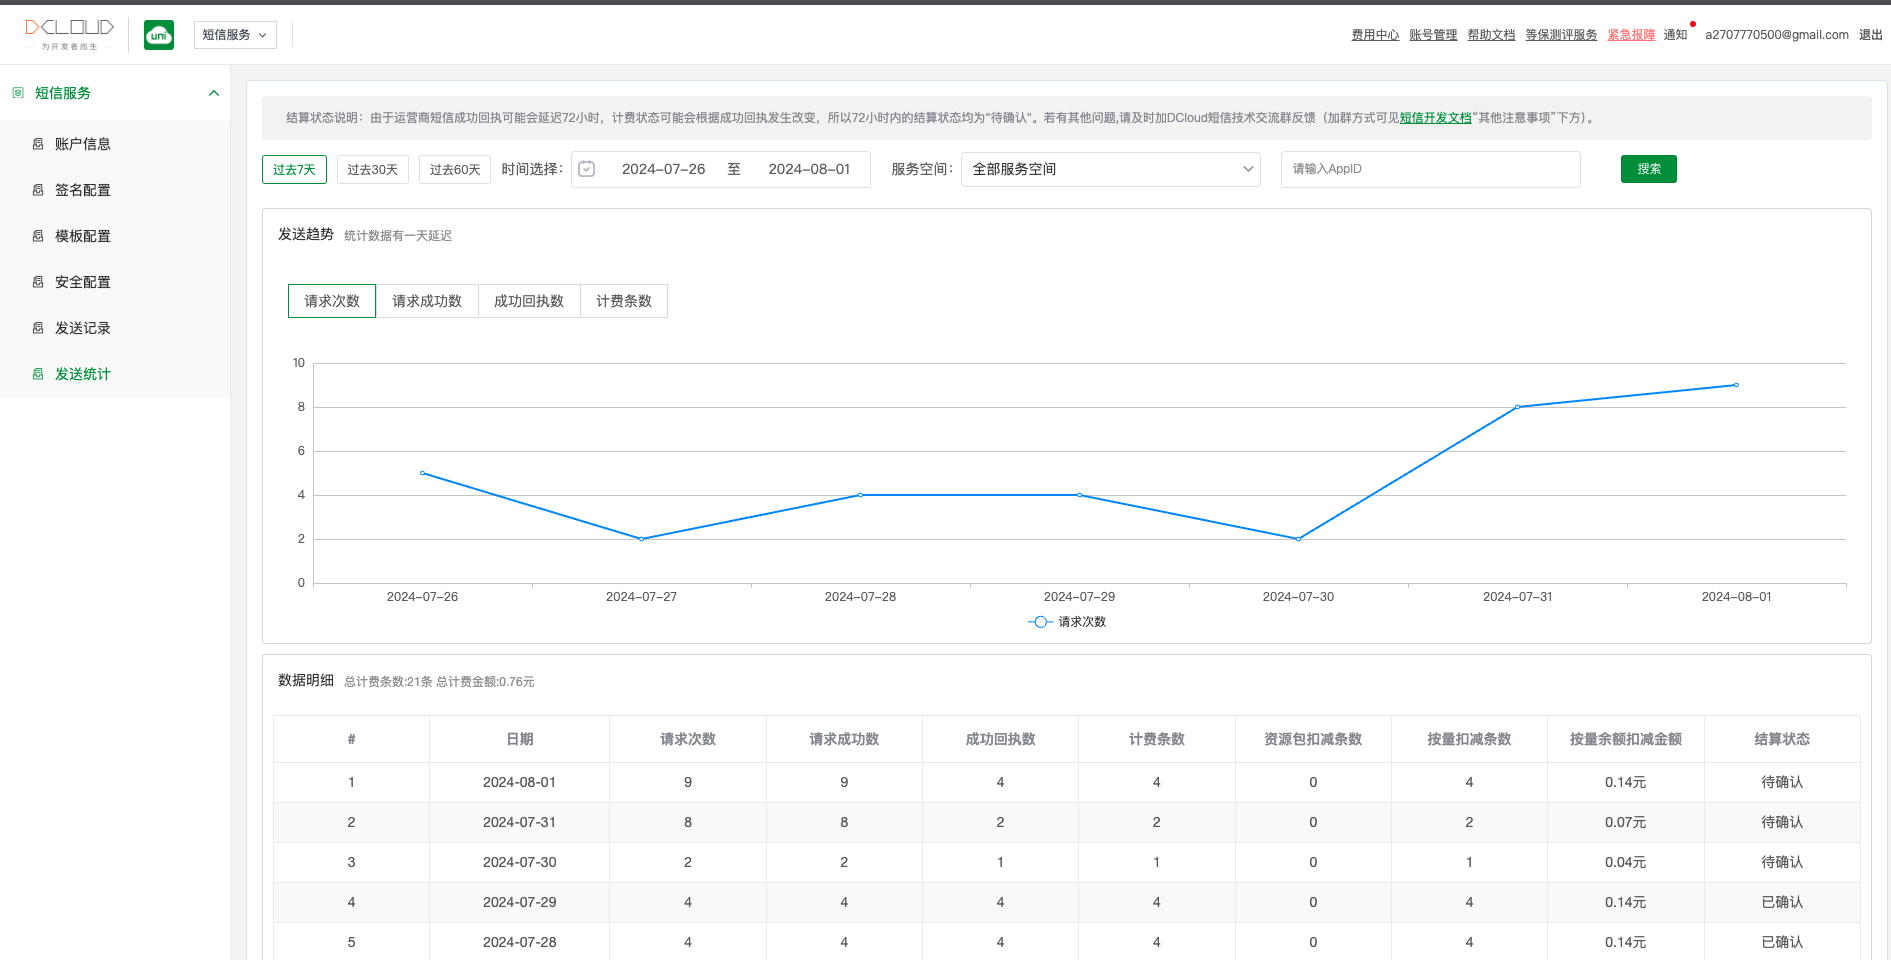The height and width of the screenshot is (960, 1891).
Task: Click the 账户信息 sidebar icon
Action: pyautogui.click(x=38, y=144)
